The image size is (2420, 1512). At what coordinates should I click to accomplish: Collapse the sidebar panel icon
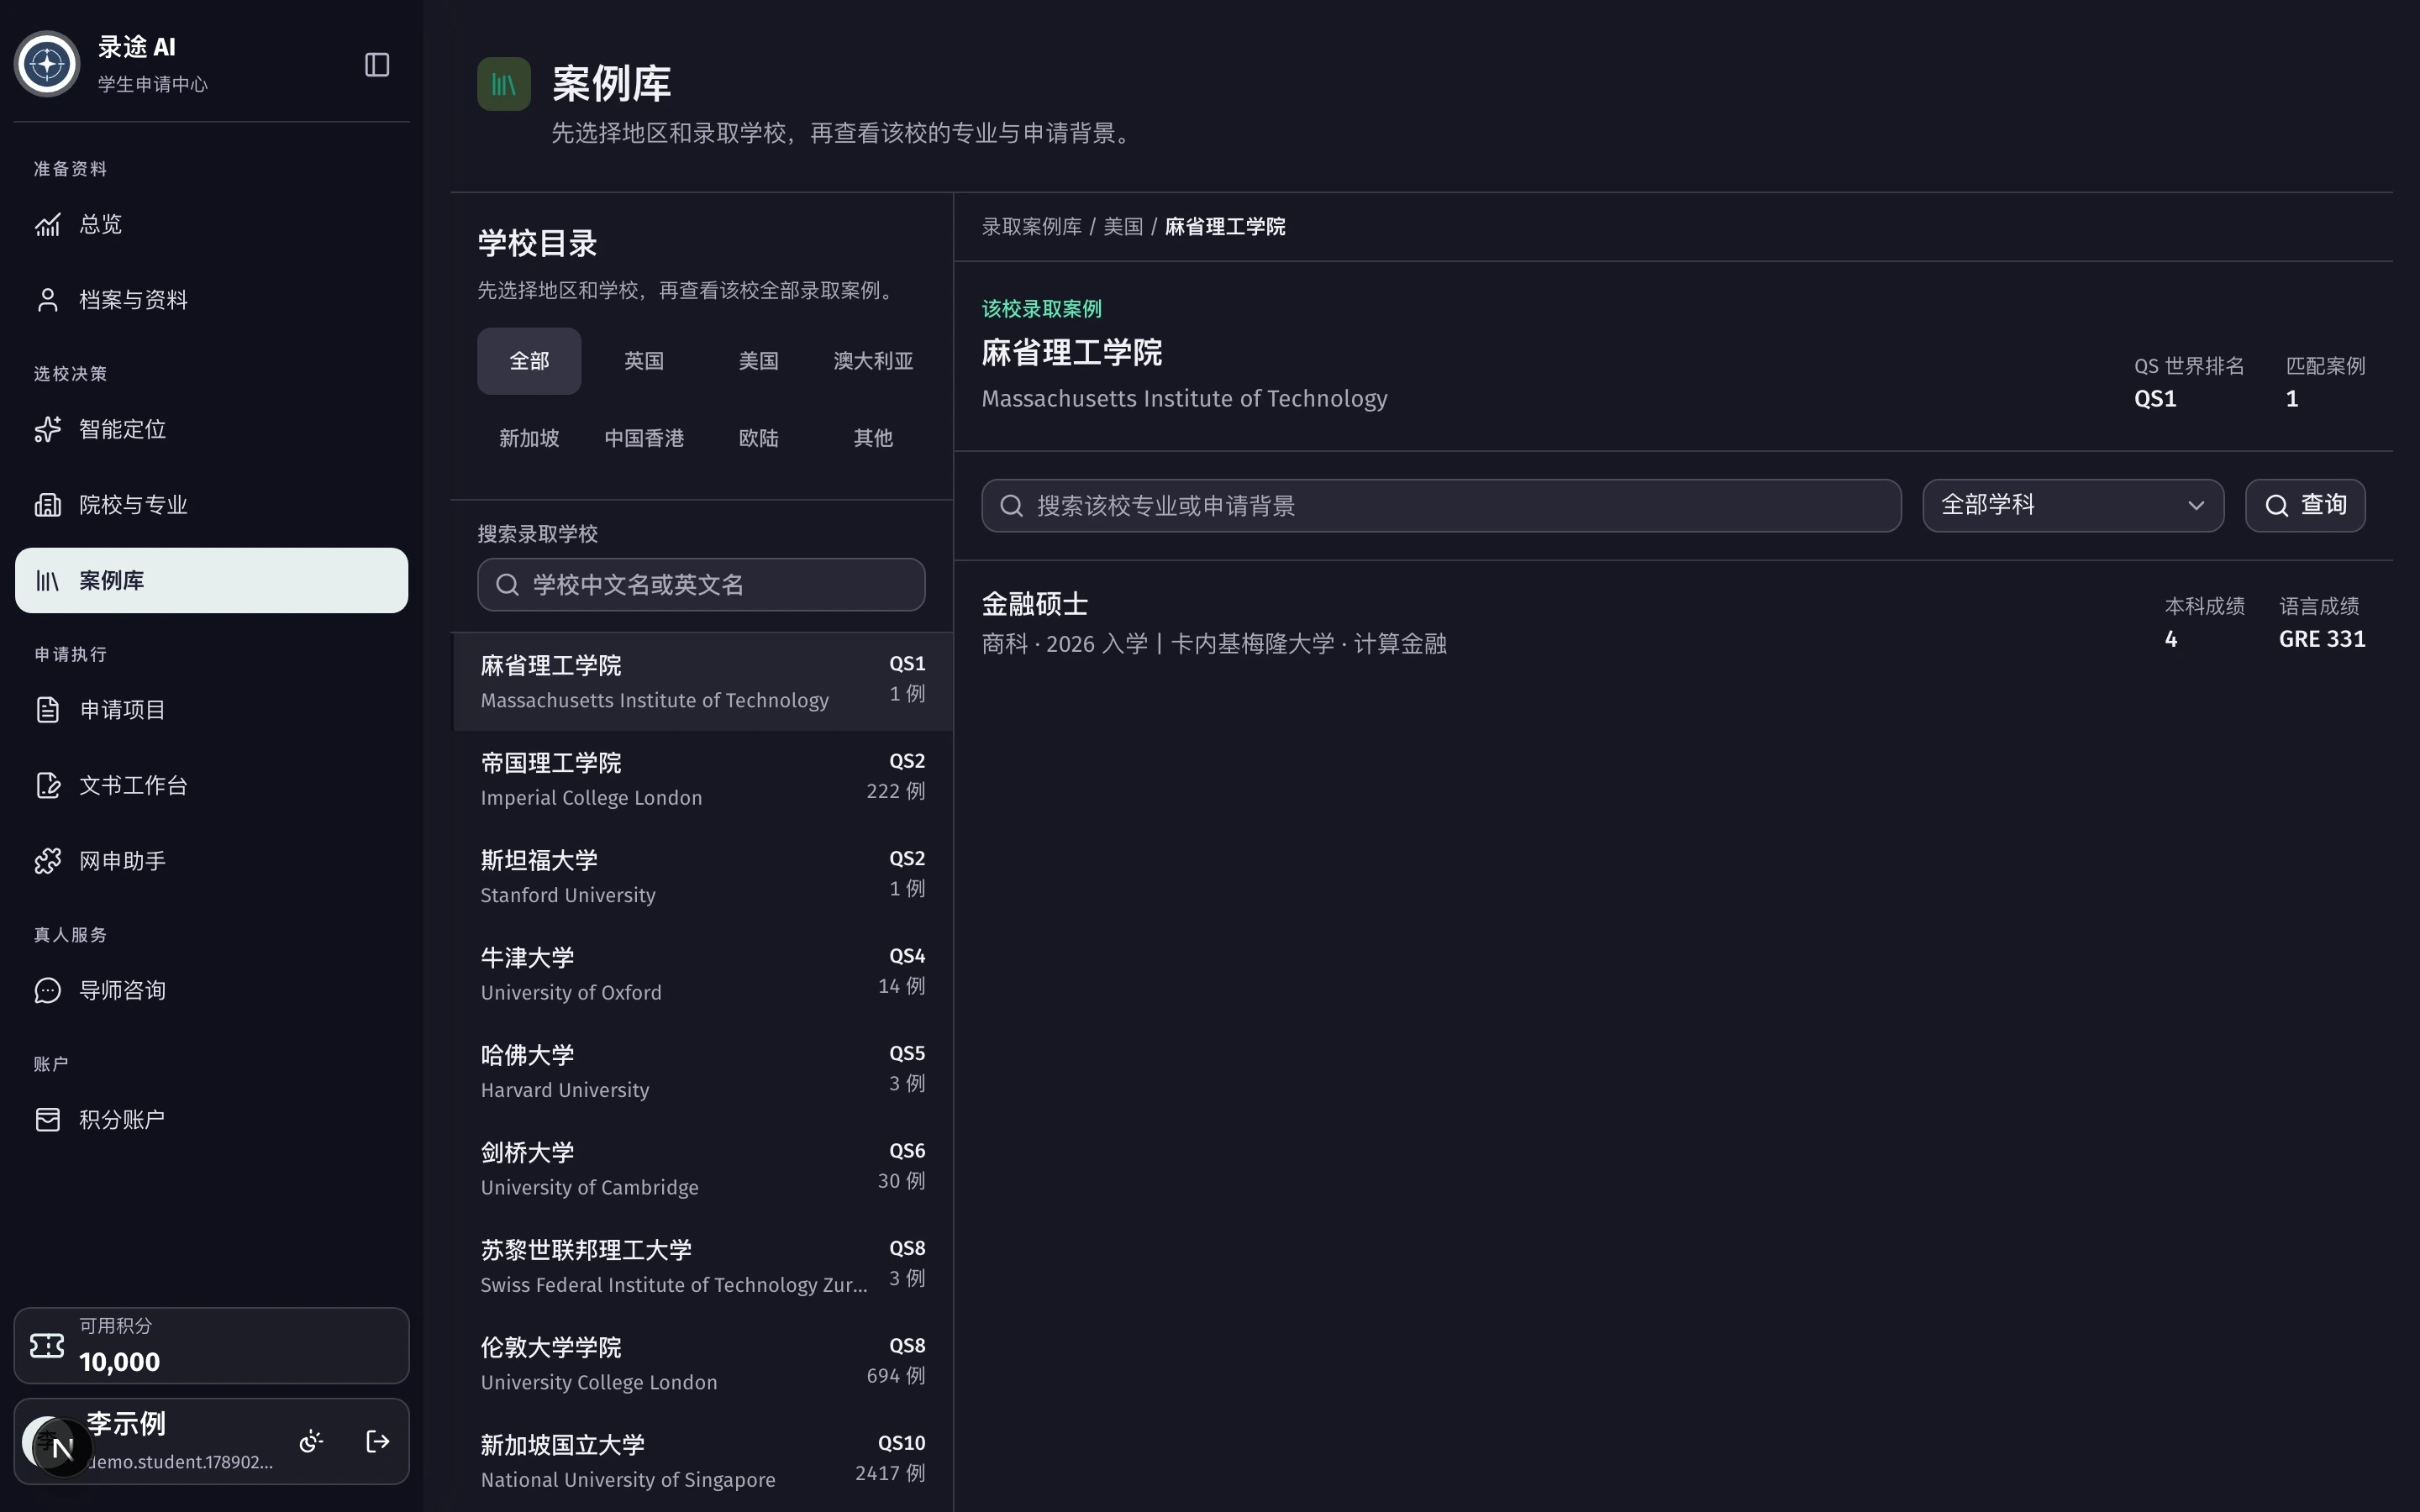coord(377,65)
